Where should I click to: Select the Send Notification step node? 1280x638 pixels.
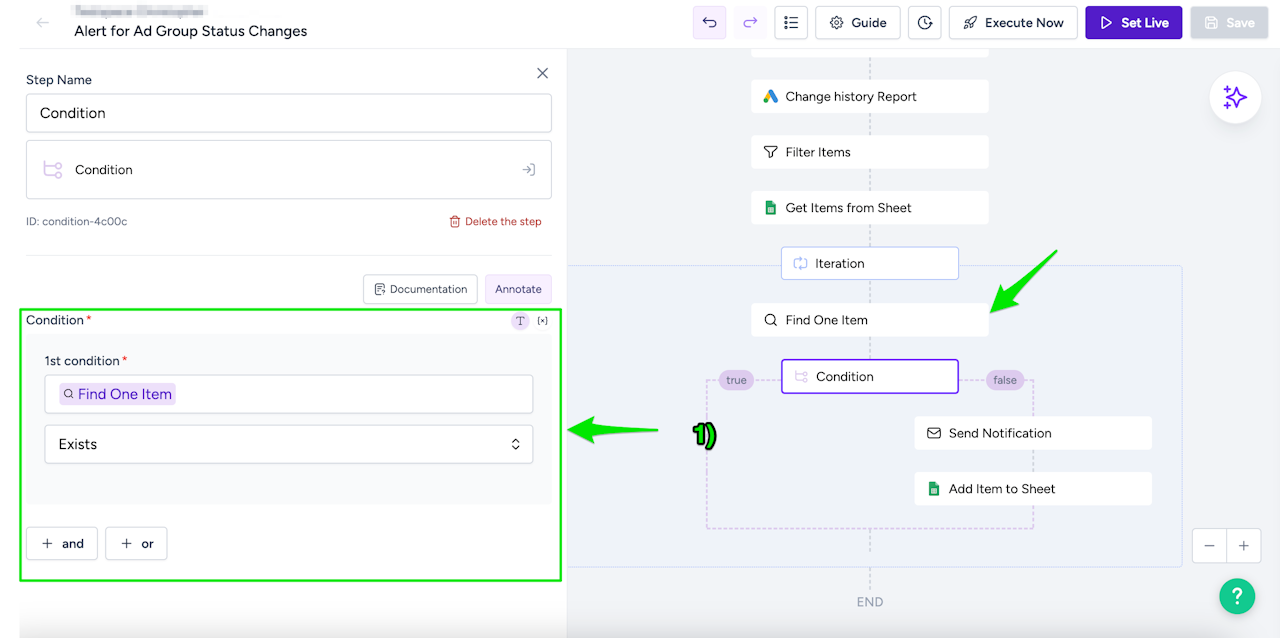(x=1032, y=433)
